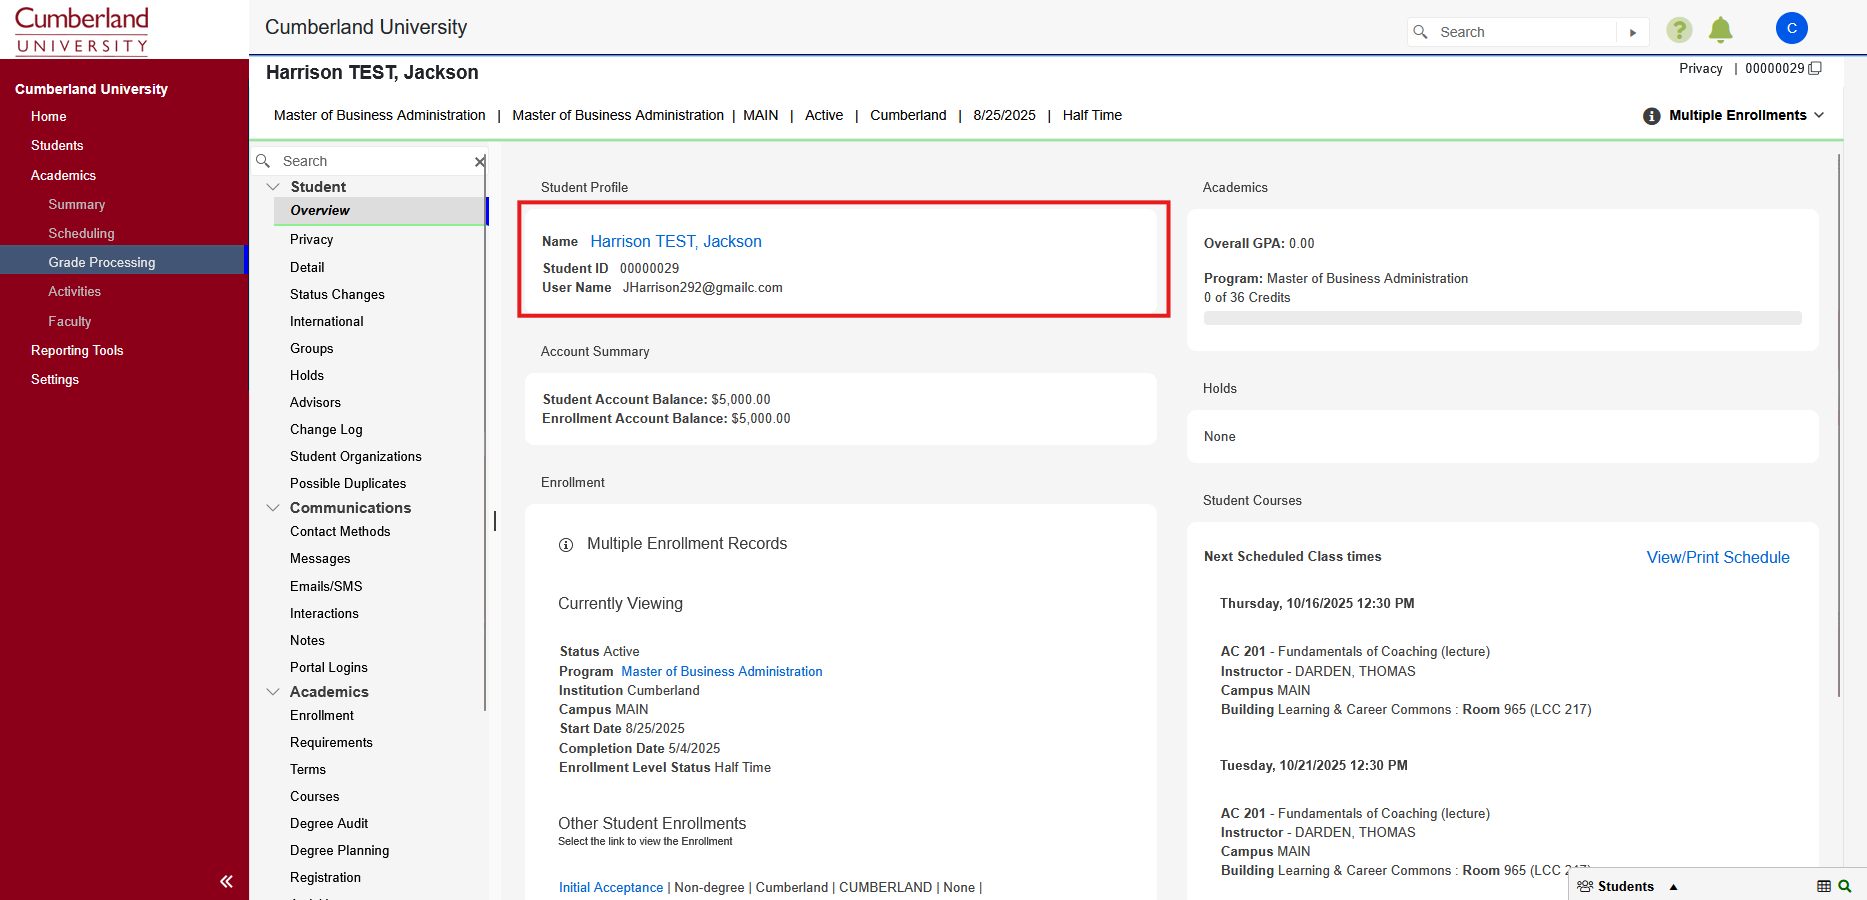Open Messages under Communications

point(320,558)
